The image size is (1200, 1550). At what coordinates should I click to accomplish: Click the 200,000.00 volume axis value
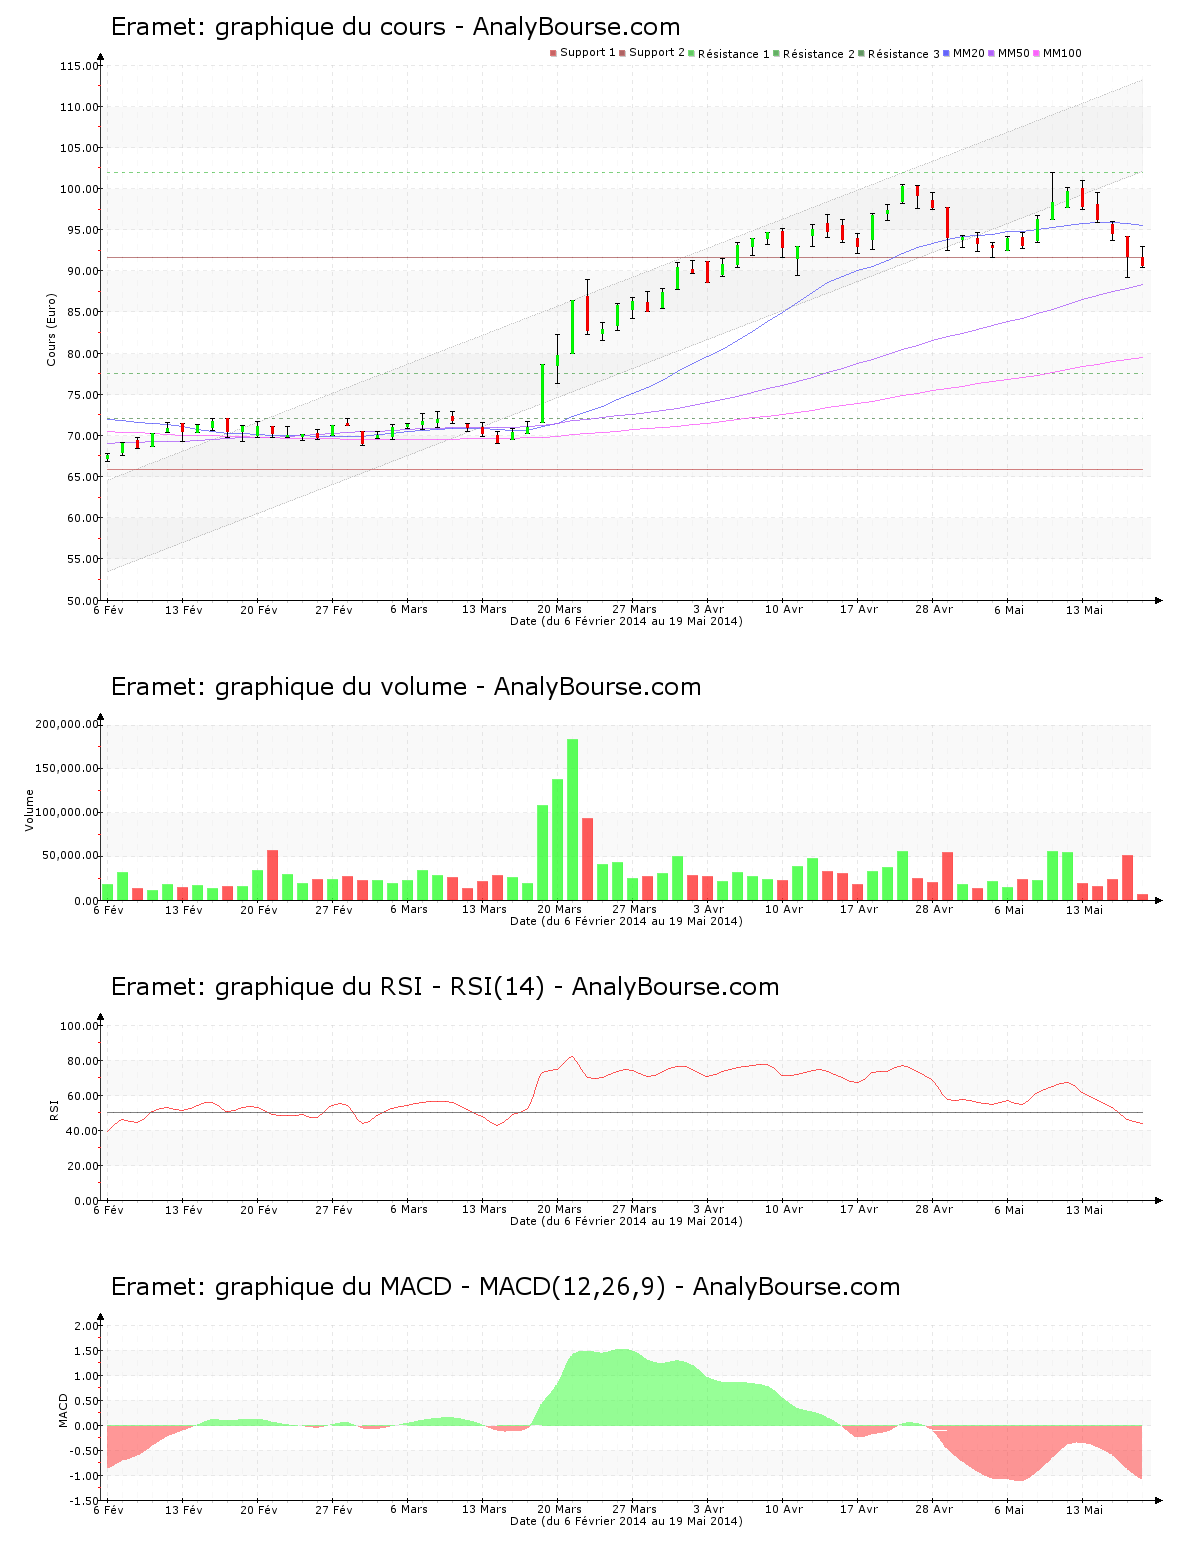coord(67,724)
